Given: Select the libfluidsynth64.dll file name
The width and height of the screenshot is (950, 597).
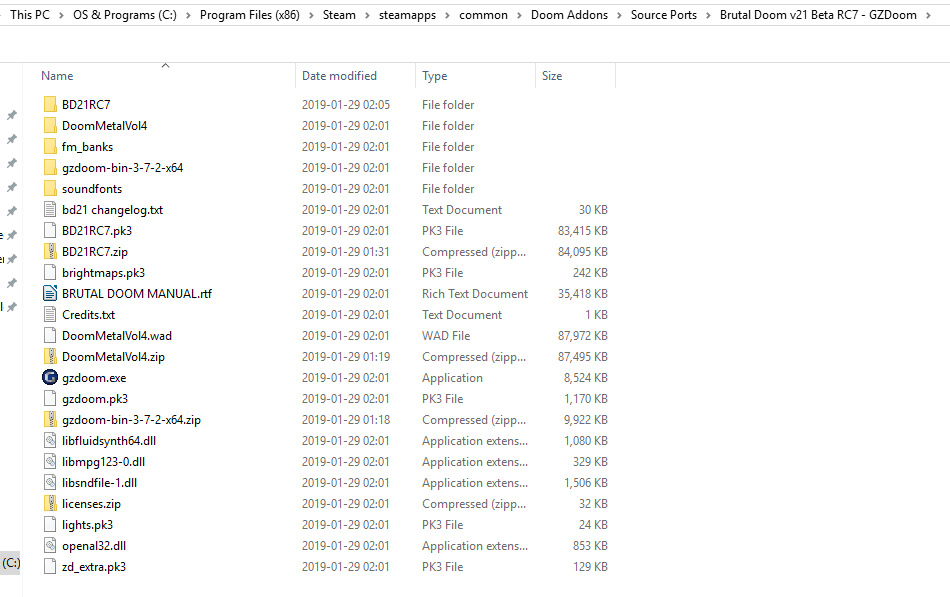Looking at the screenshot, I should click(109, 441).
